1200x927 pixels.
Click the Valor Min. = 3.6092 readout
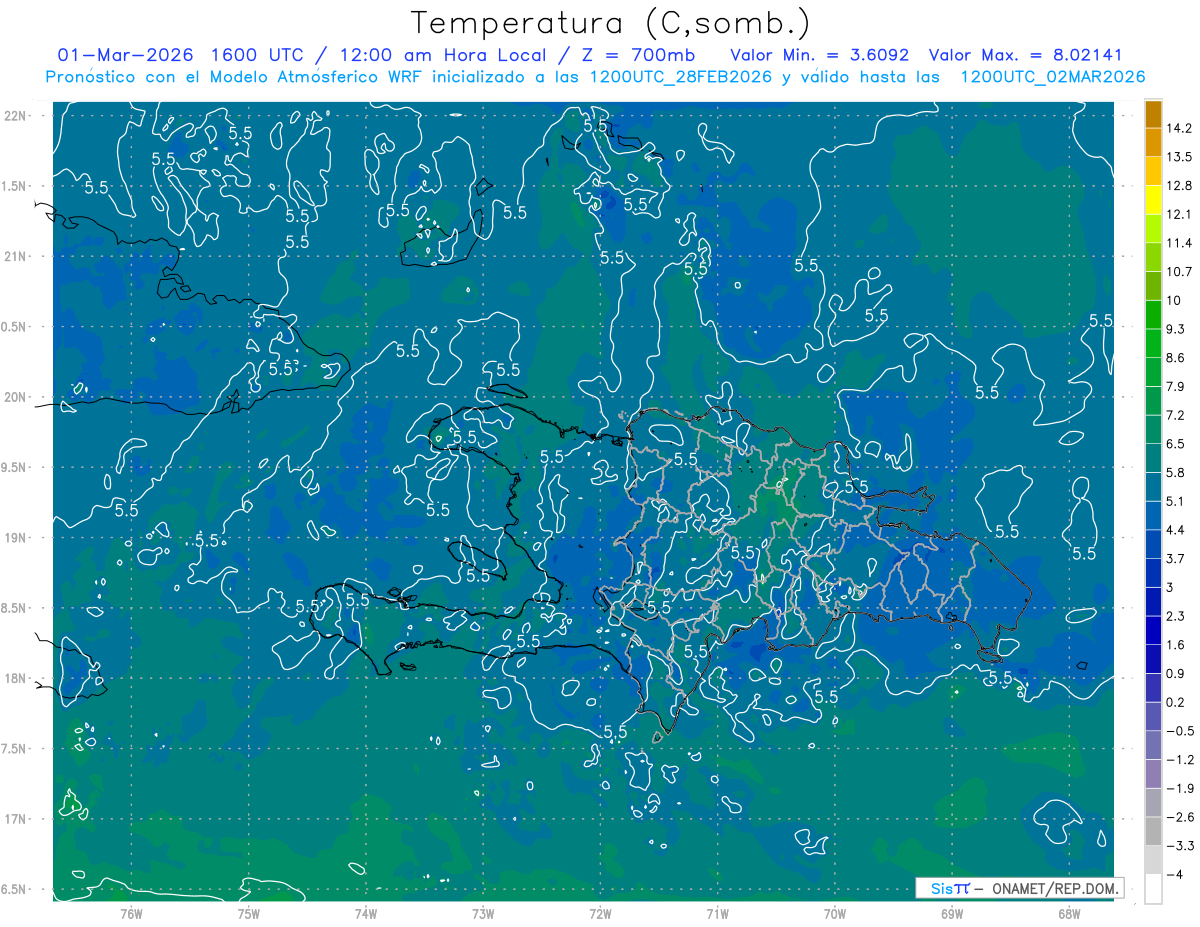coord(822,55)
